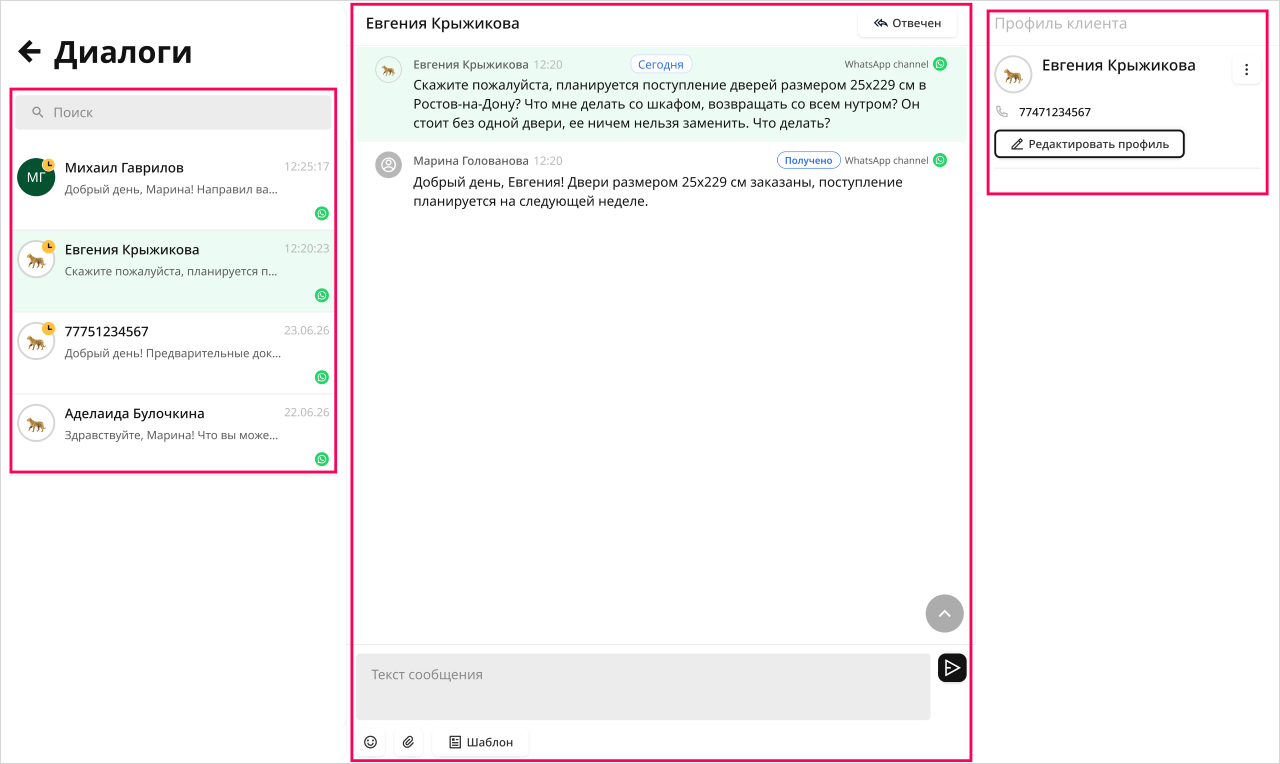Open the dialog with Михаил Гаврилов
The width and height of the screenshot is (1280, 764).
click(x=173, y=190)
